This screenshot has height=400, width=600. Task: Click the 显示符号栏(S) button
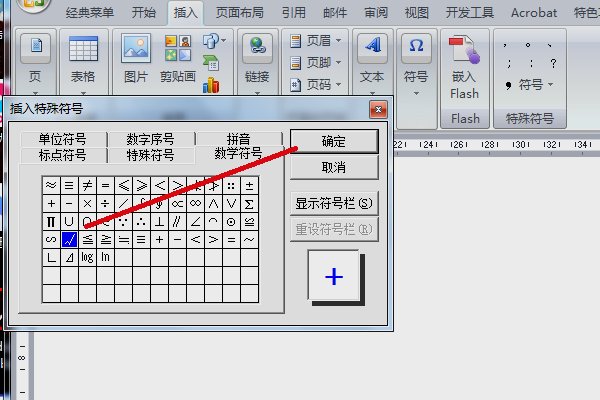(334, 203)
